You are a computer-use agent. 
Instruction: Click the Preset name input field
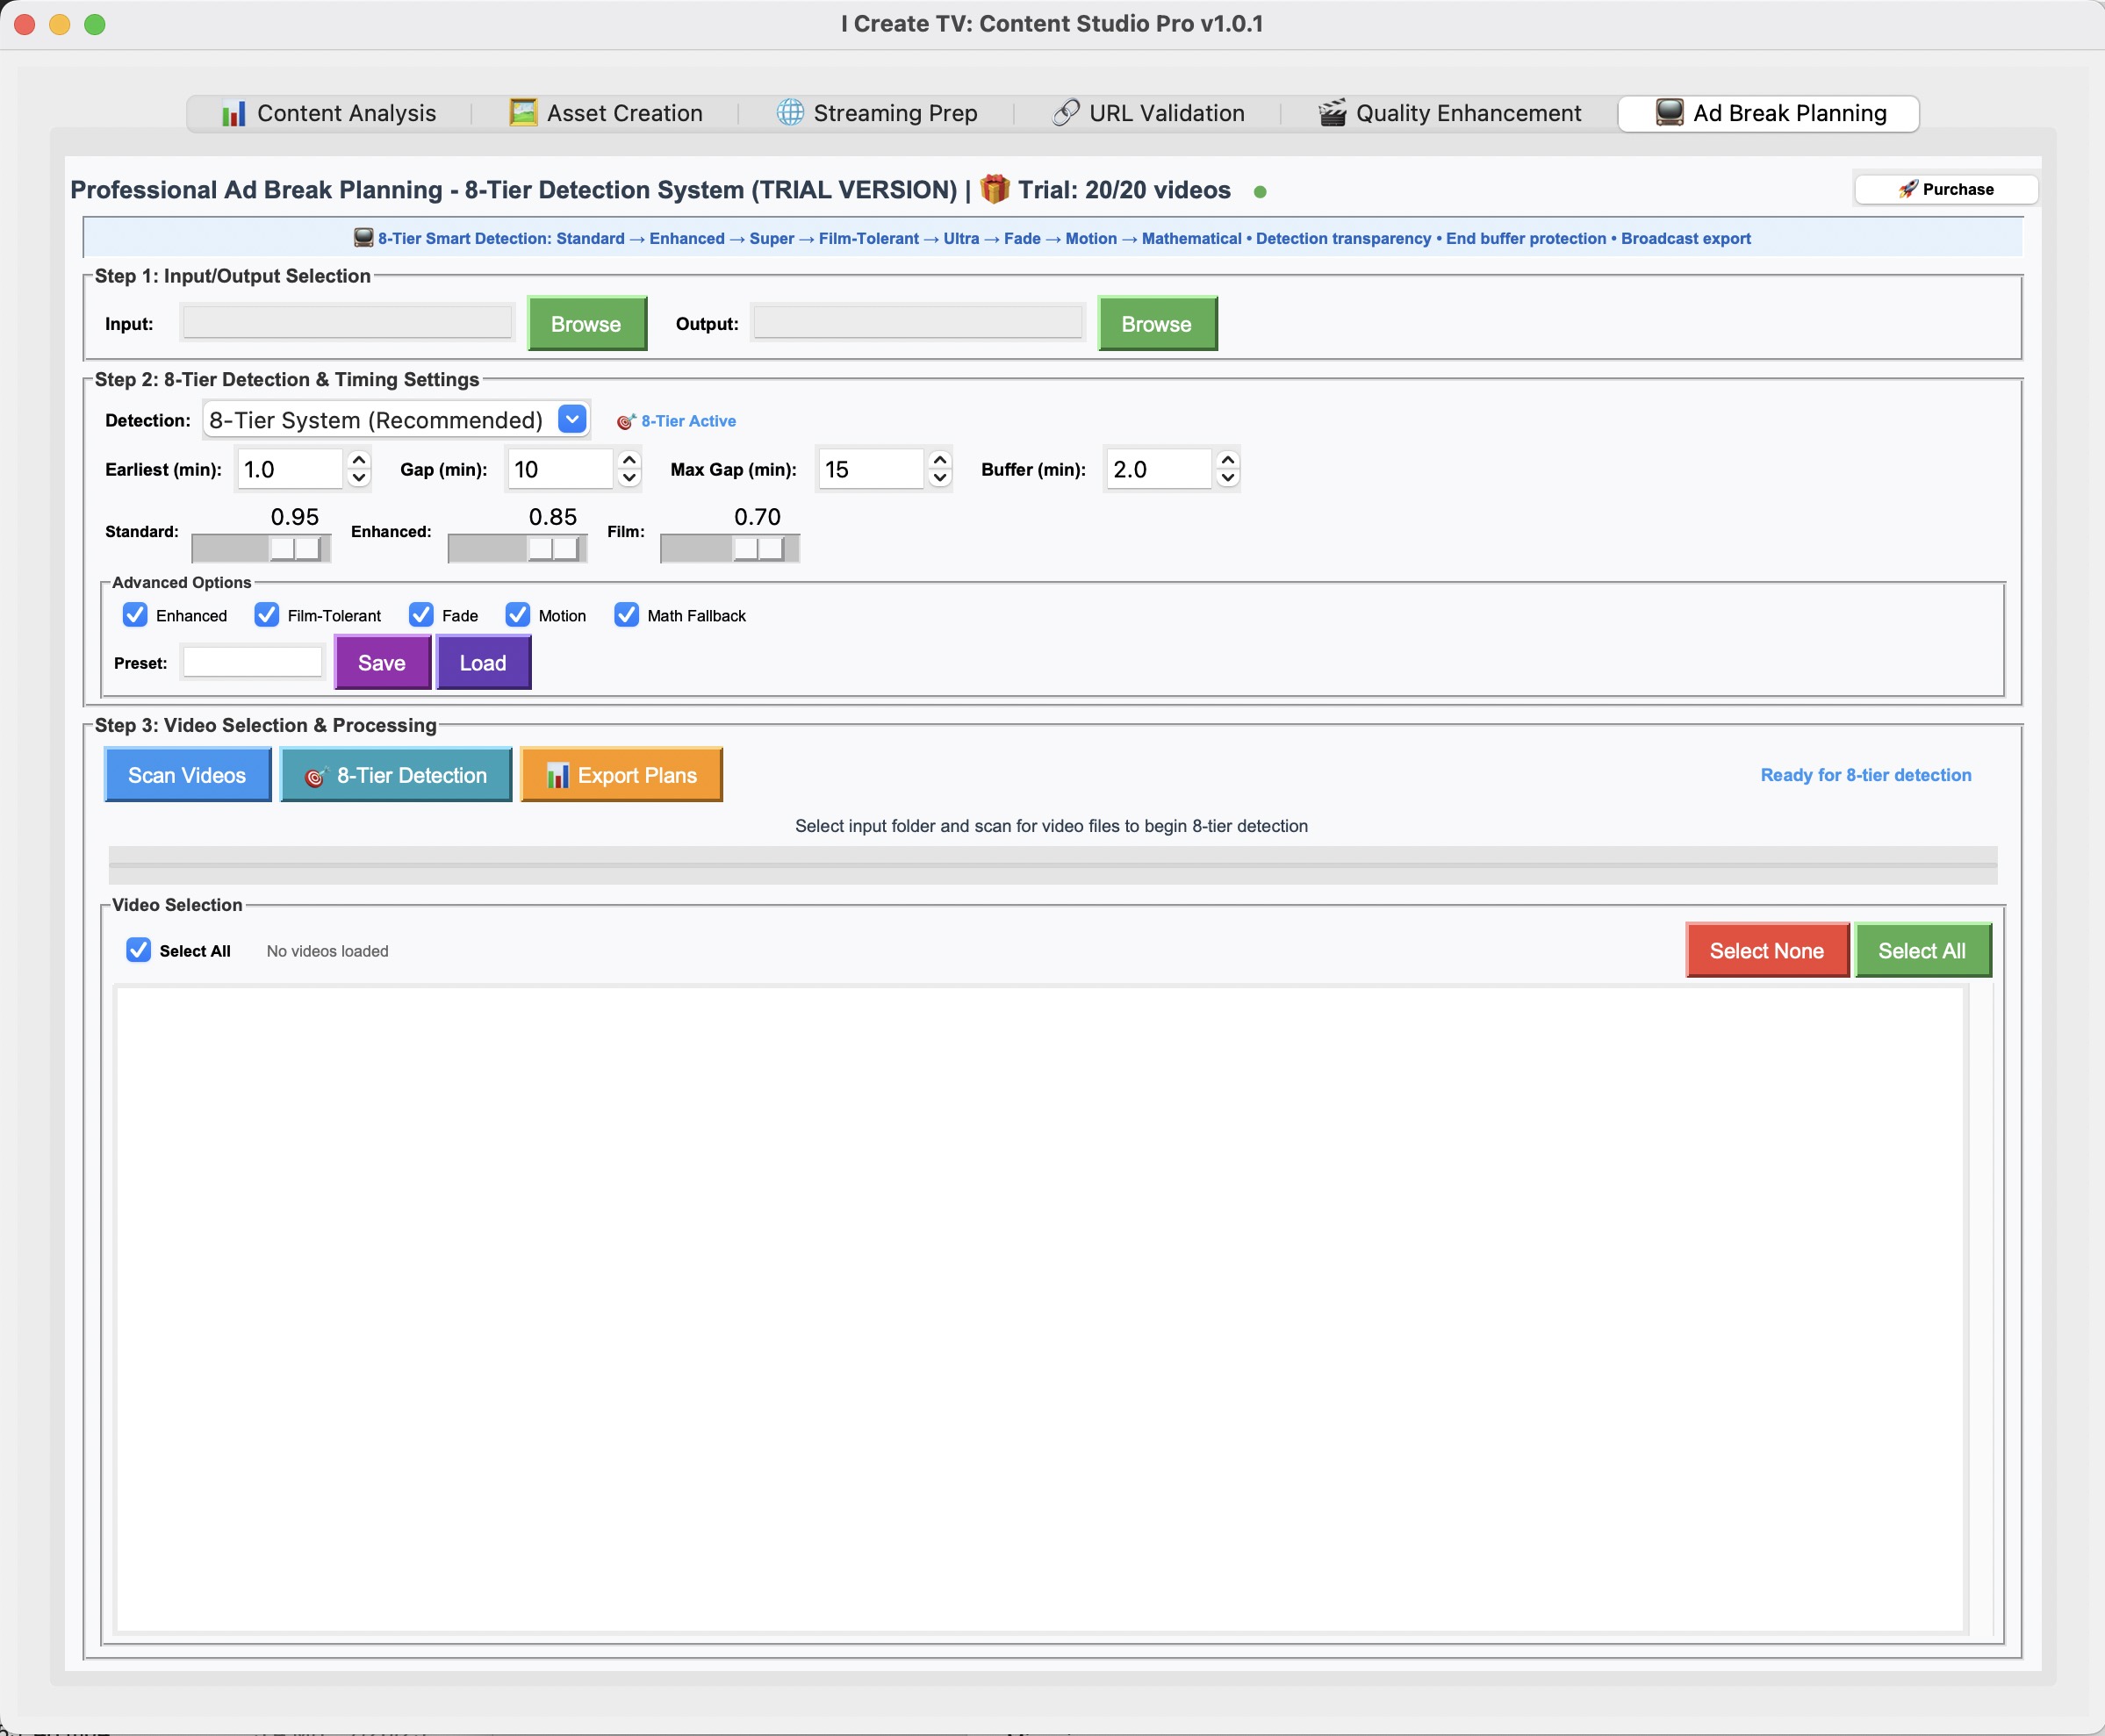(x=253, y=663)
